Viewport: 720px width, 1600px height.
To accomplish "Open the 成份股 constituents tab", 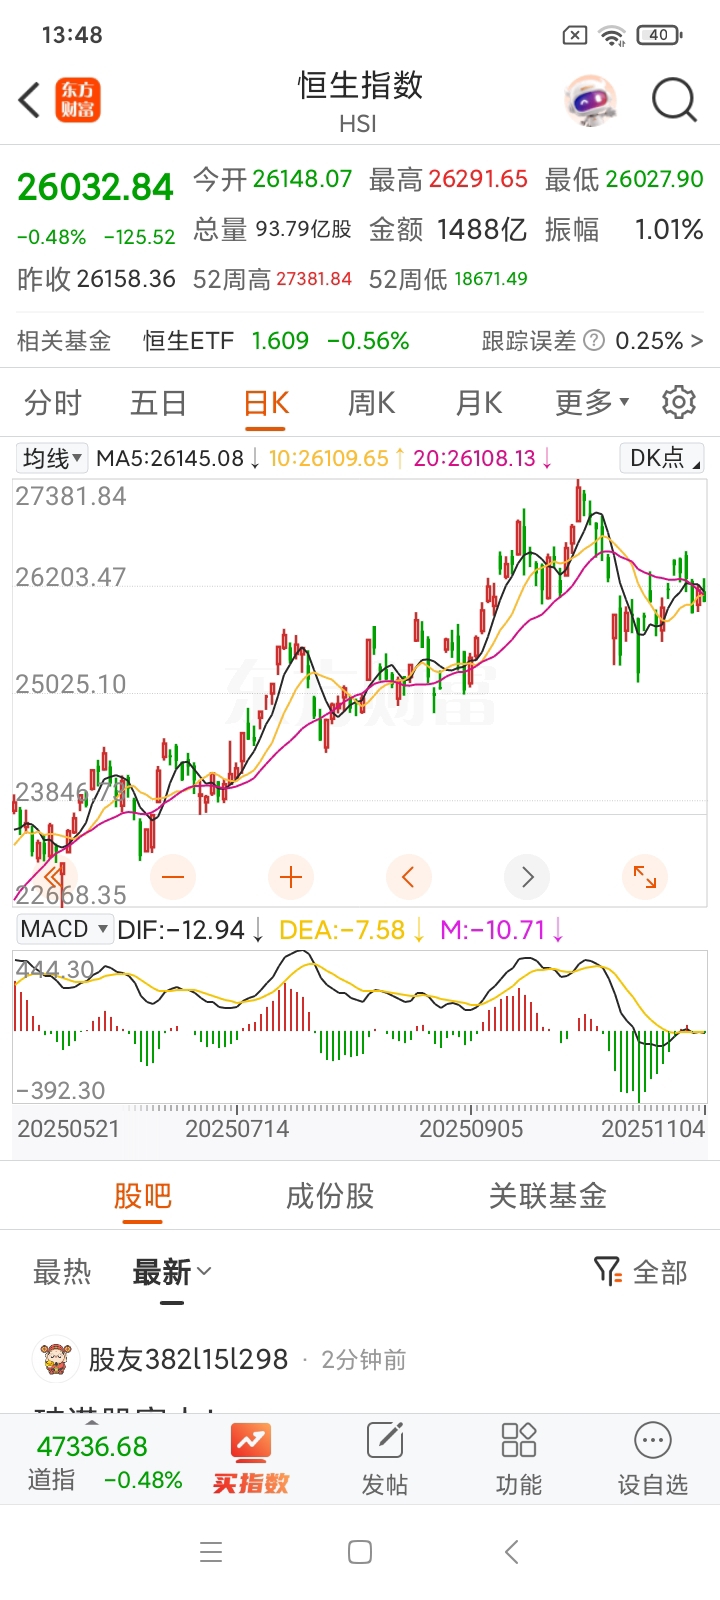I will pyautogui.click(x=330, y=1196).
